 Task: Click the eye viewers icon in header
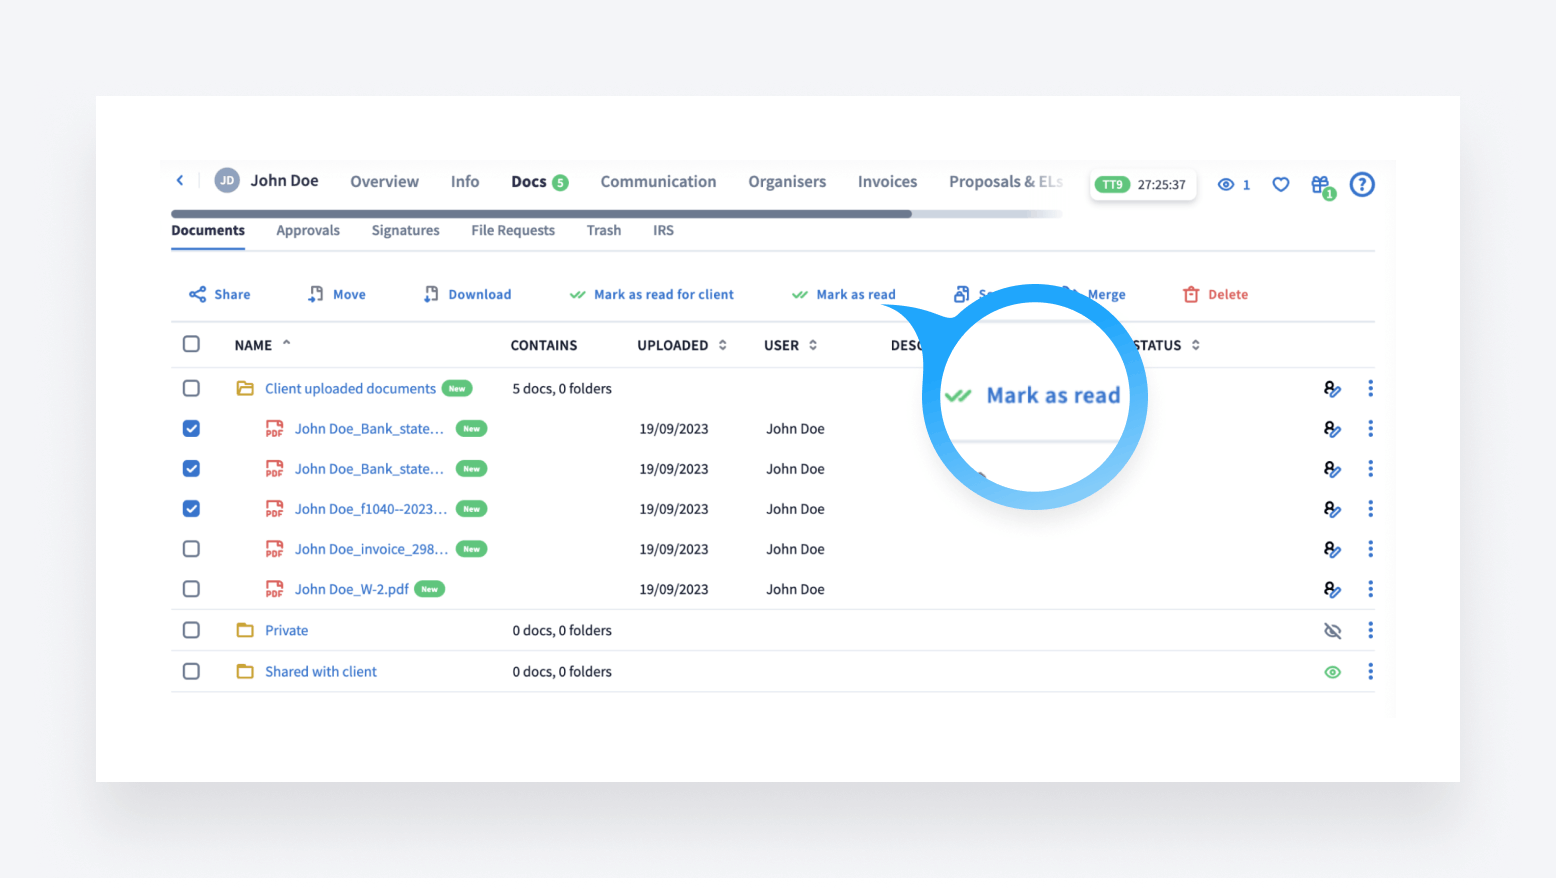coord(1225,185)
